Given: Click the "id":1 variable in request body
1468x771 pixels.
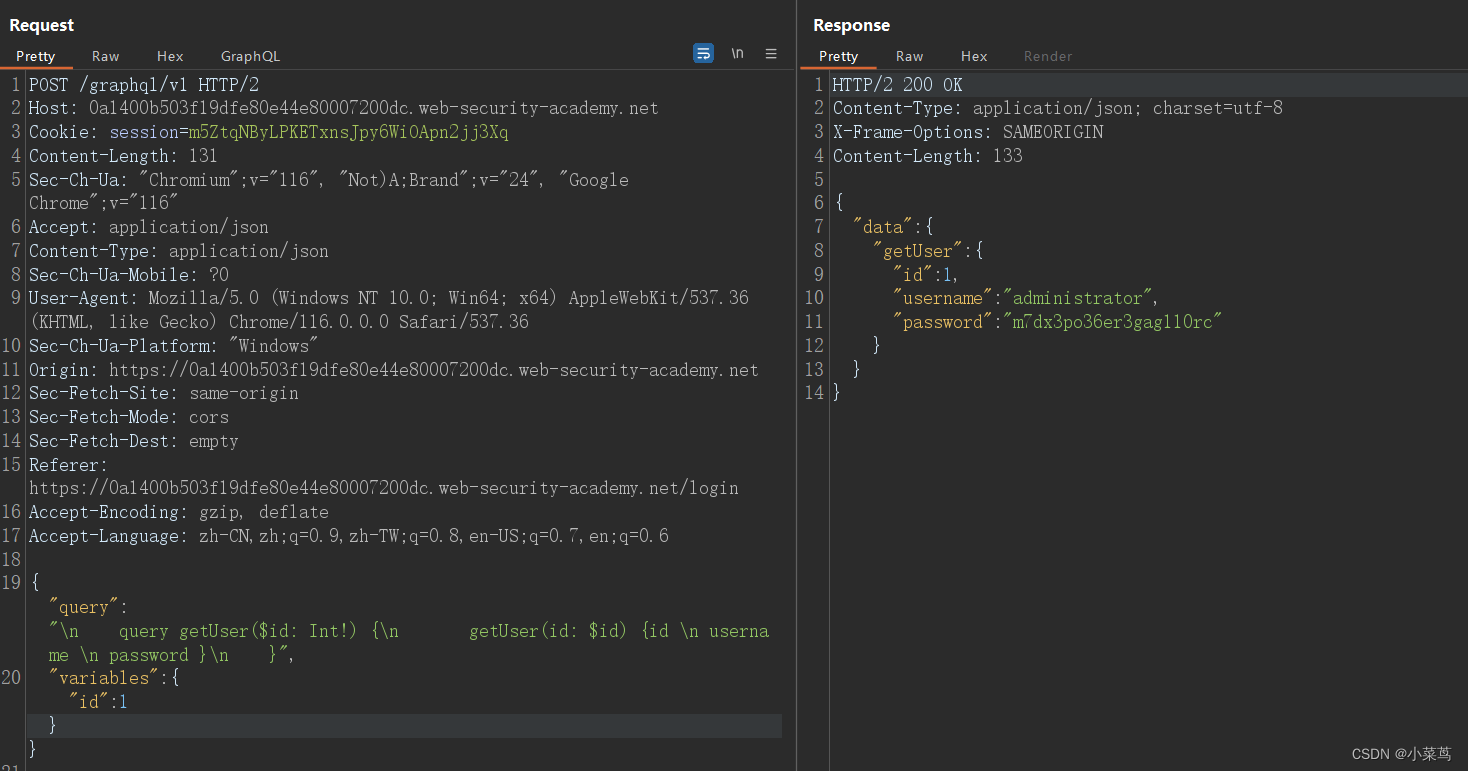Looking at the screenshot, I should click(98, 702).
